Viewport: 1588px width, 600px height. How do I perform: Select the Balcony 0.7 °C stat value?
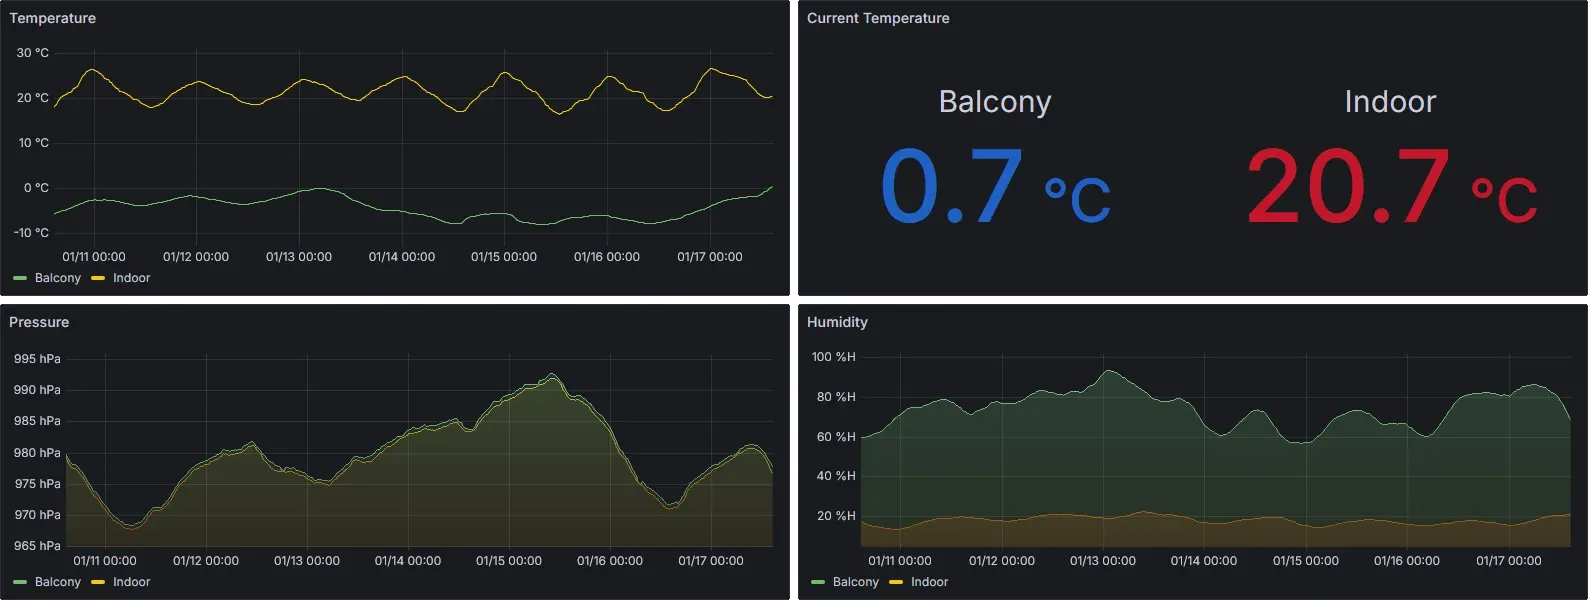994,187
